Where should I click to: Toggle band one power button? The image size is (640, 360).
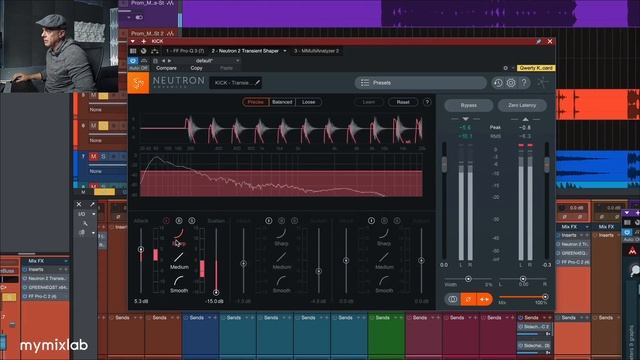(x=166, y=221)
